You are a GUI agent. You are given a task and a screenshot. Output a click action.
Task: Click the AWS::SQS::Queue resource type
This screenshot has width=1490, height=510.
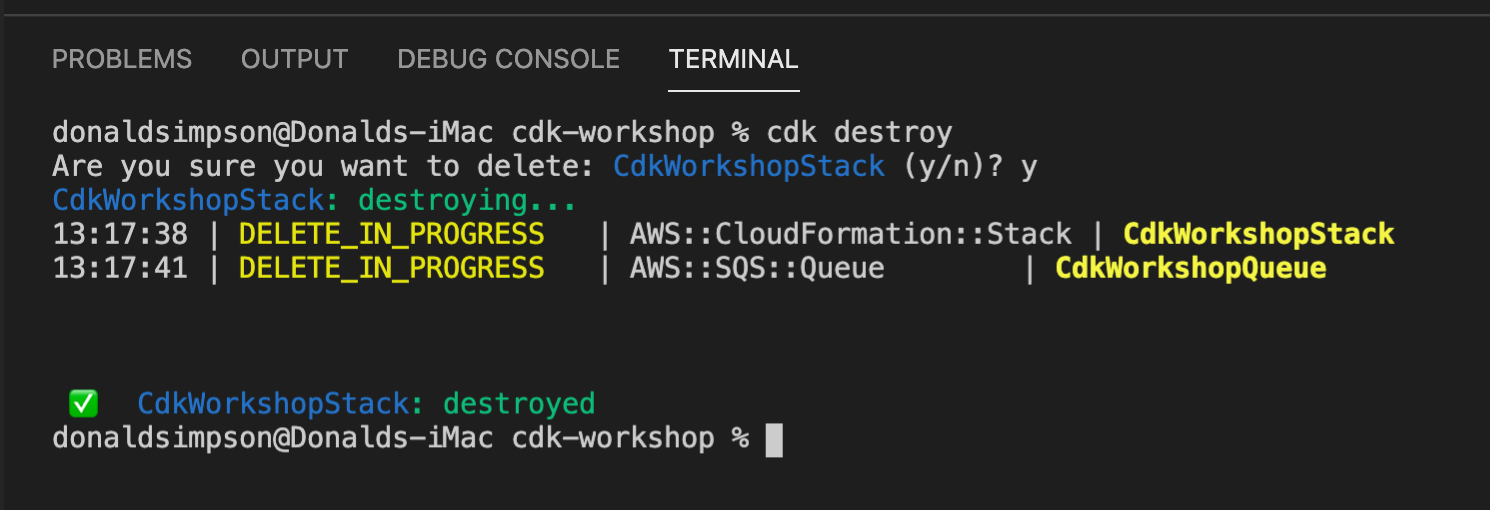[x=757, y=268]
